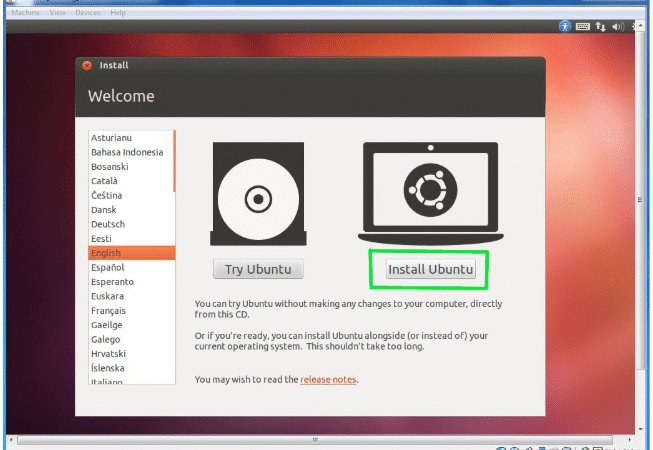Click the Try Ubuntu button
Viewport: 653px width, 450px height.
tap(258, 269)
